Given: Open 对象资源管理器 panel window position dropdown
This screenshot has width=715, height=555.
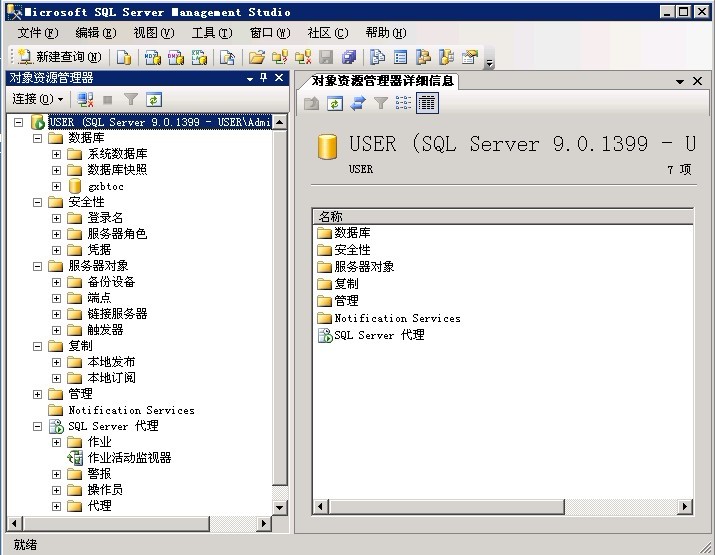Looking at the screenshot, I should coord(250,79).
